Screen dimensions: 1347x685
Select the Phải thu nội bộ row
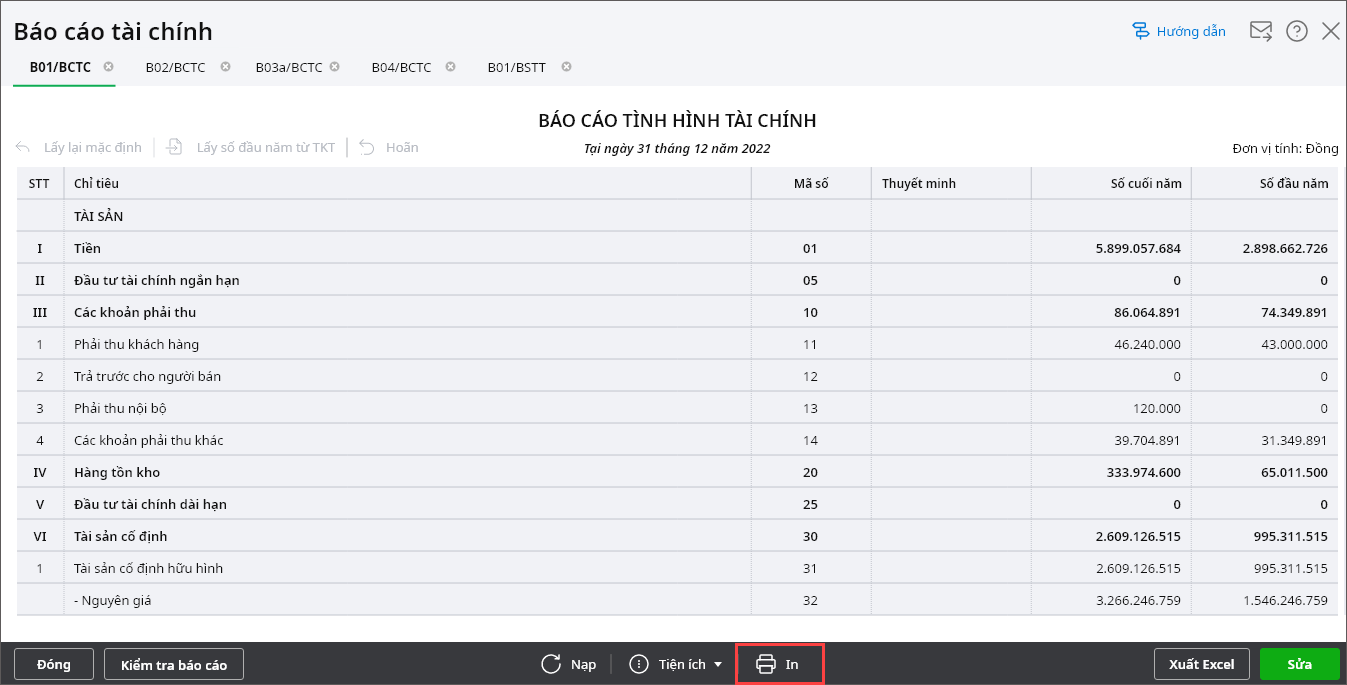coord(676,408)
